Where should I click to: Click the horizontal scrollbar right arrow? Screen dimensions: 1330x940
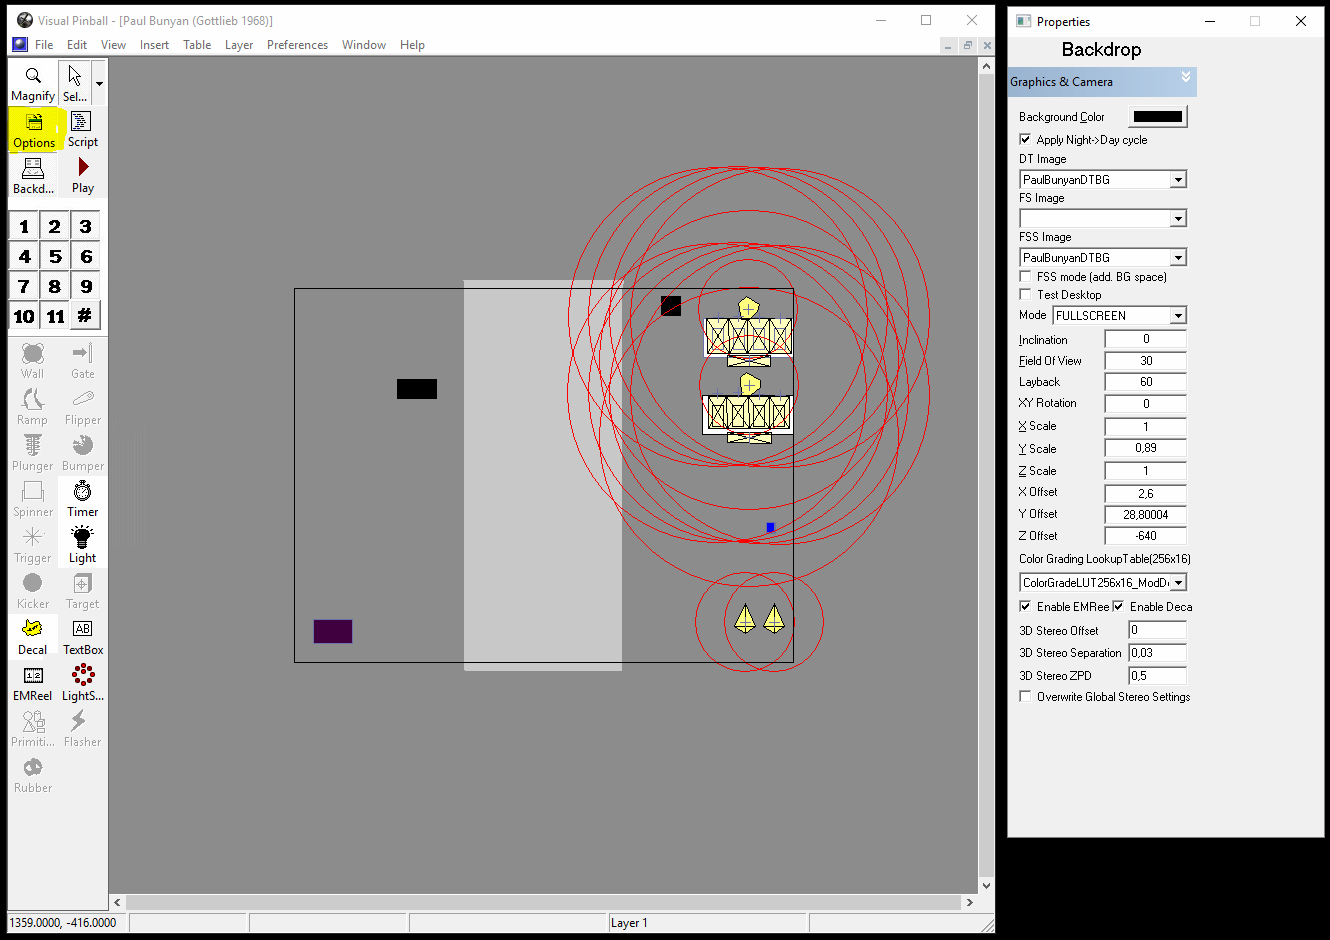[x=969, y=902]
